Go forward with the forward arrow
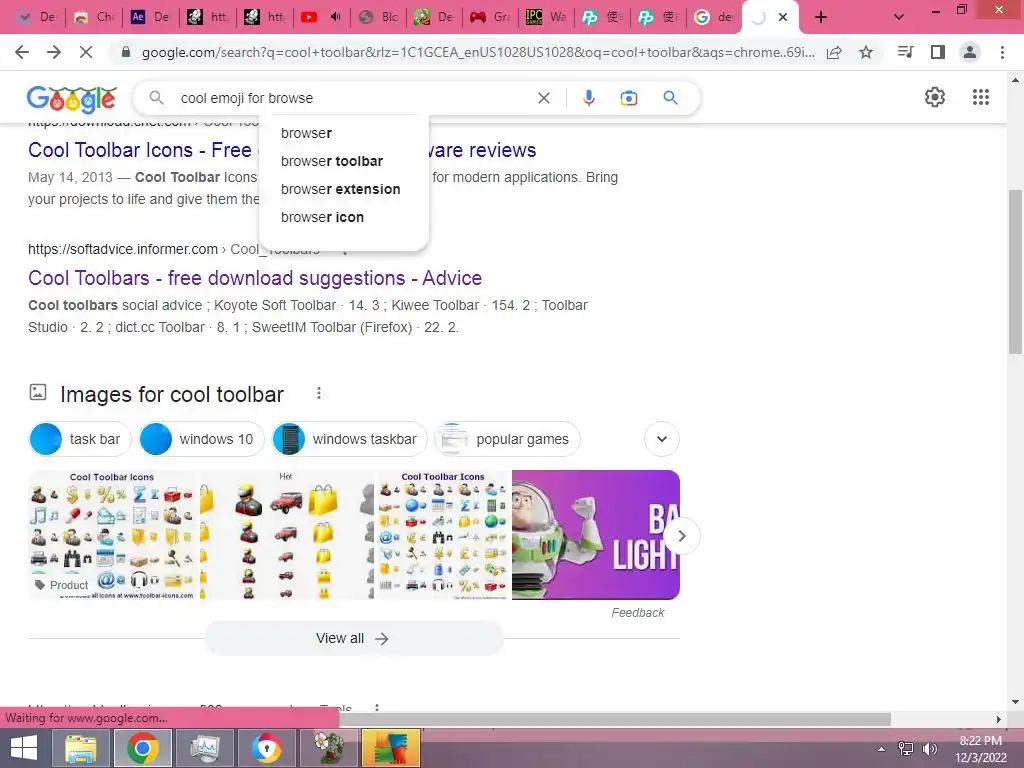 tap(54, 52)
